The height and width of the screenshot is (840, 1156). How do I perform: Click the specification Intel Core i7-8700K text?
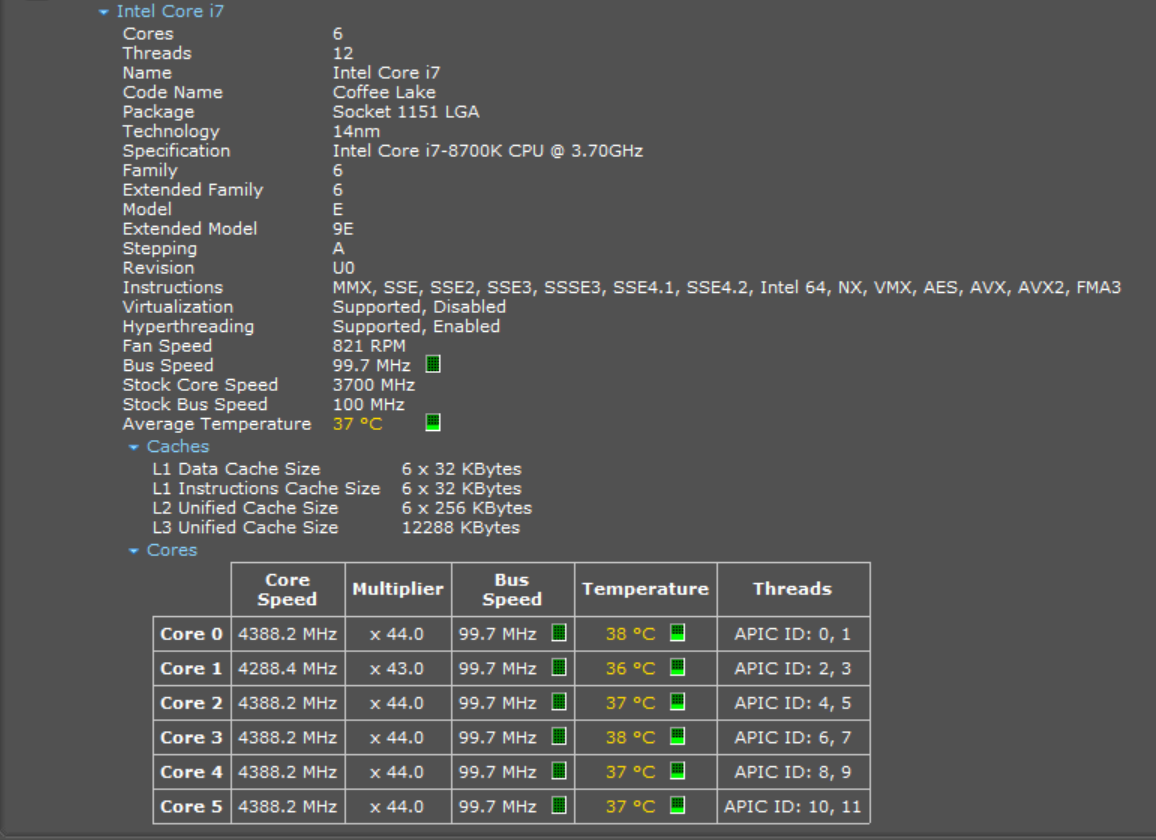pos(487,150)
